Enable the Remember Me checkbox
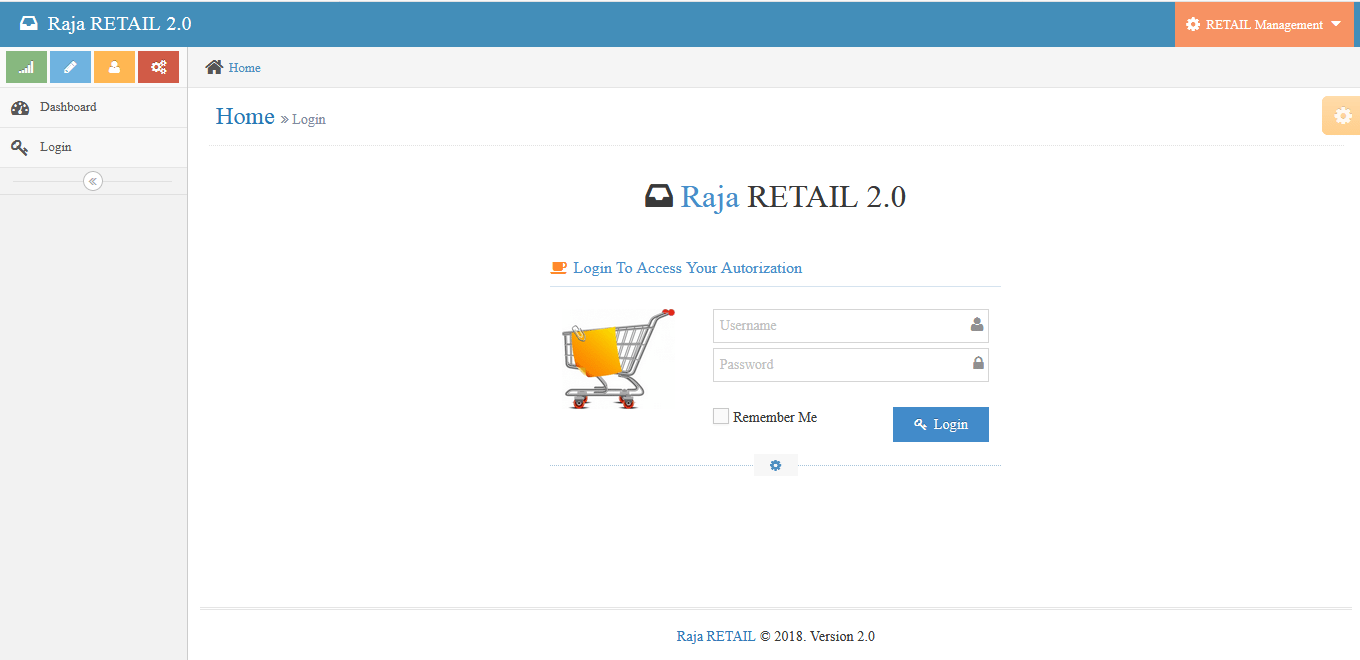Viewport: 1360px width, 660px height. click(721, 415)
